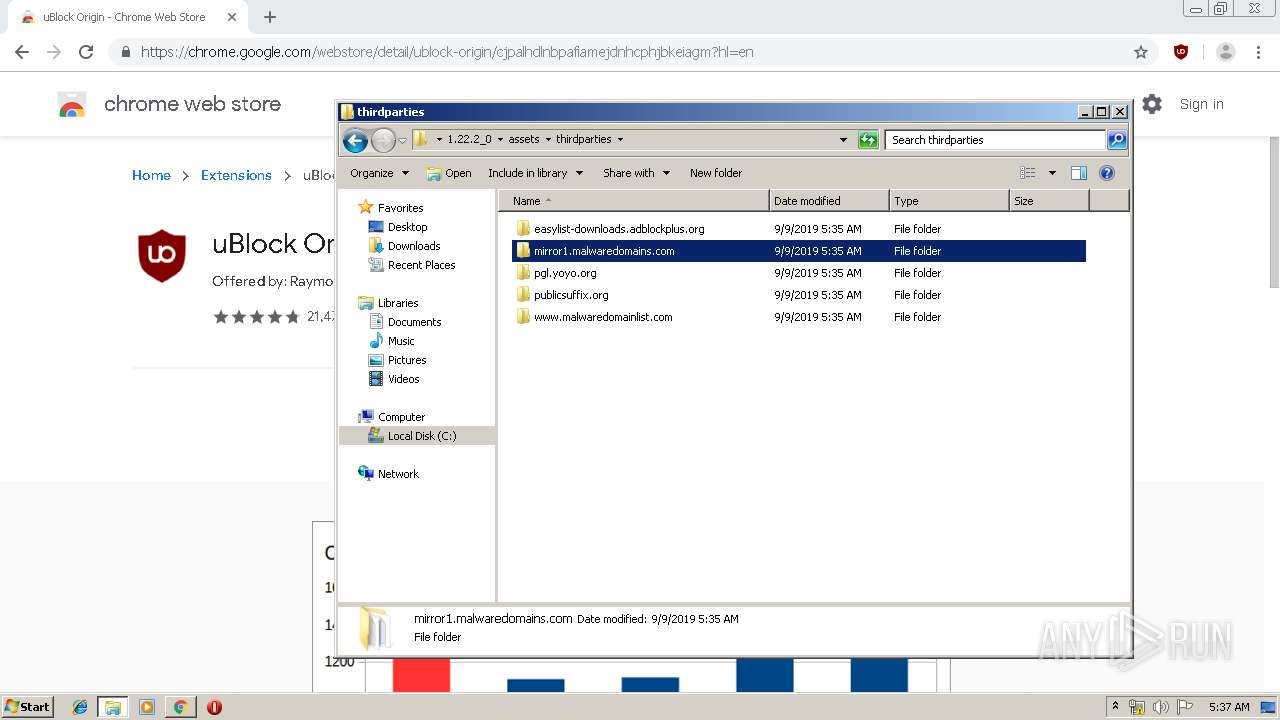Screen dimensions: 1280x720
Task: Select the 1.22.2_0 breadcrumb segment
Action: [x=469, y=140]
